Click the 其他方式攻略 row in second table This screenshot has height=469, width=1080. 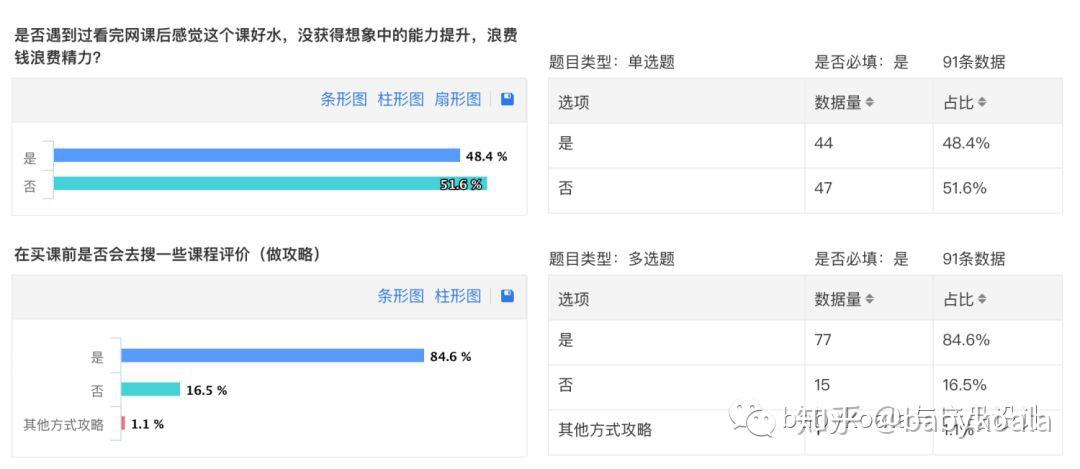[x=605, y=430]
